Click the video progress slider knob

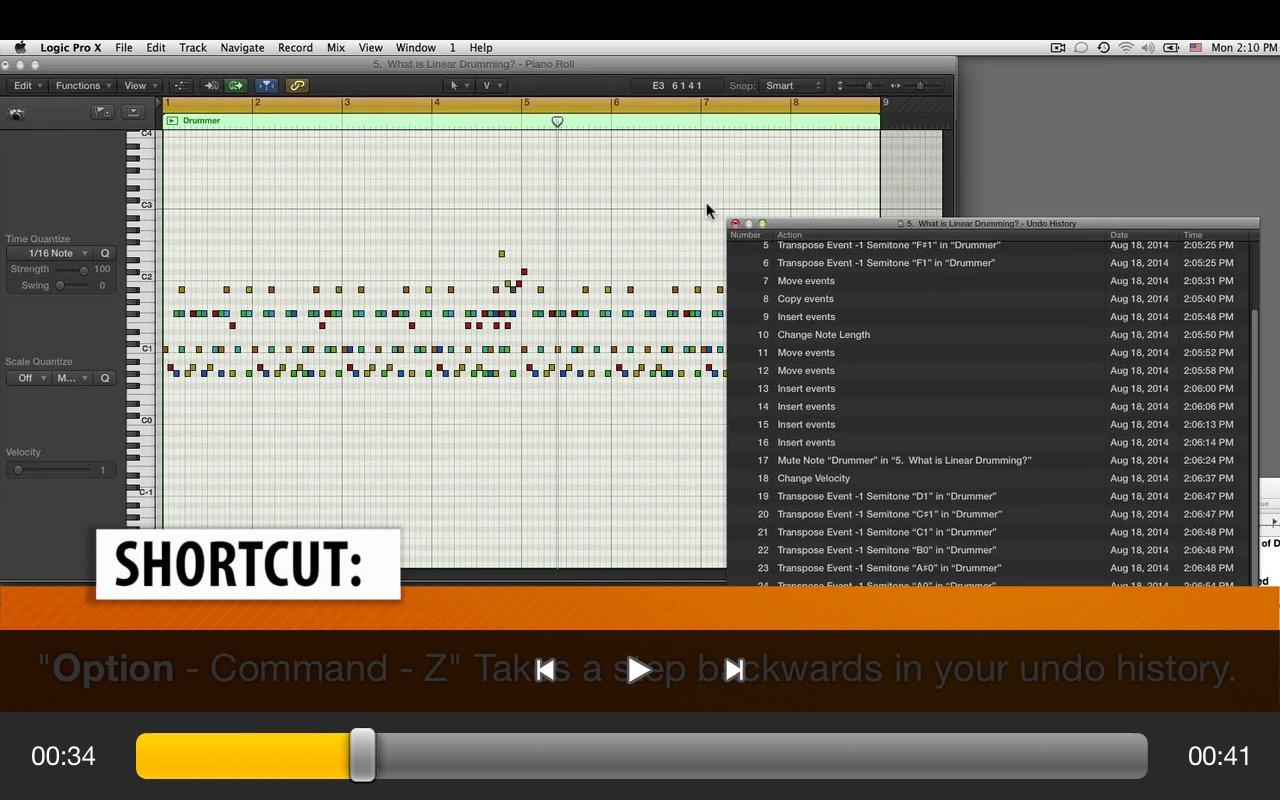click(x=362, y=755)
